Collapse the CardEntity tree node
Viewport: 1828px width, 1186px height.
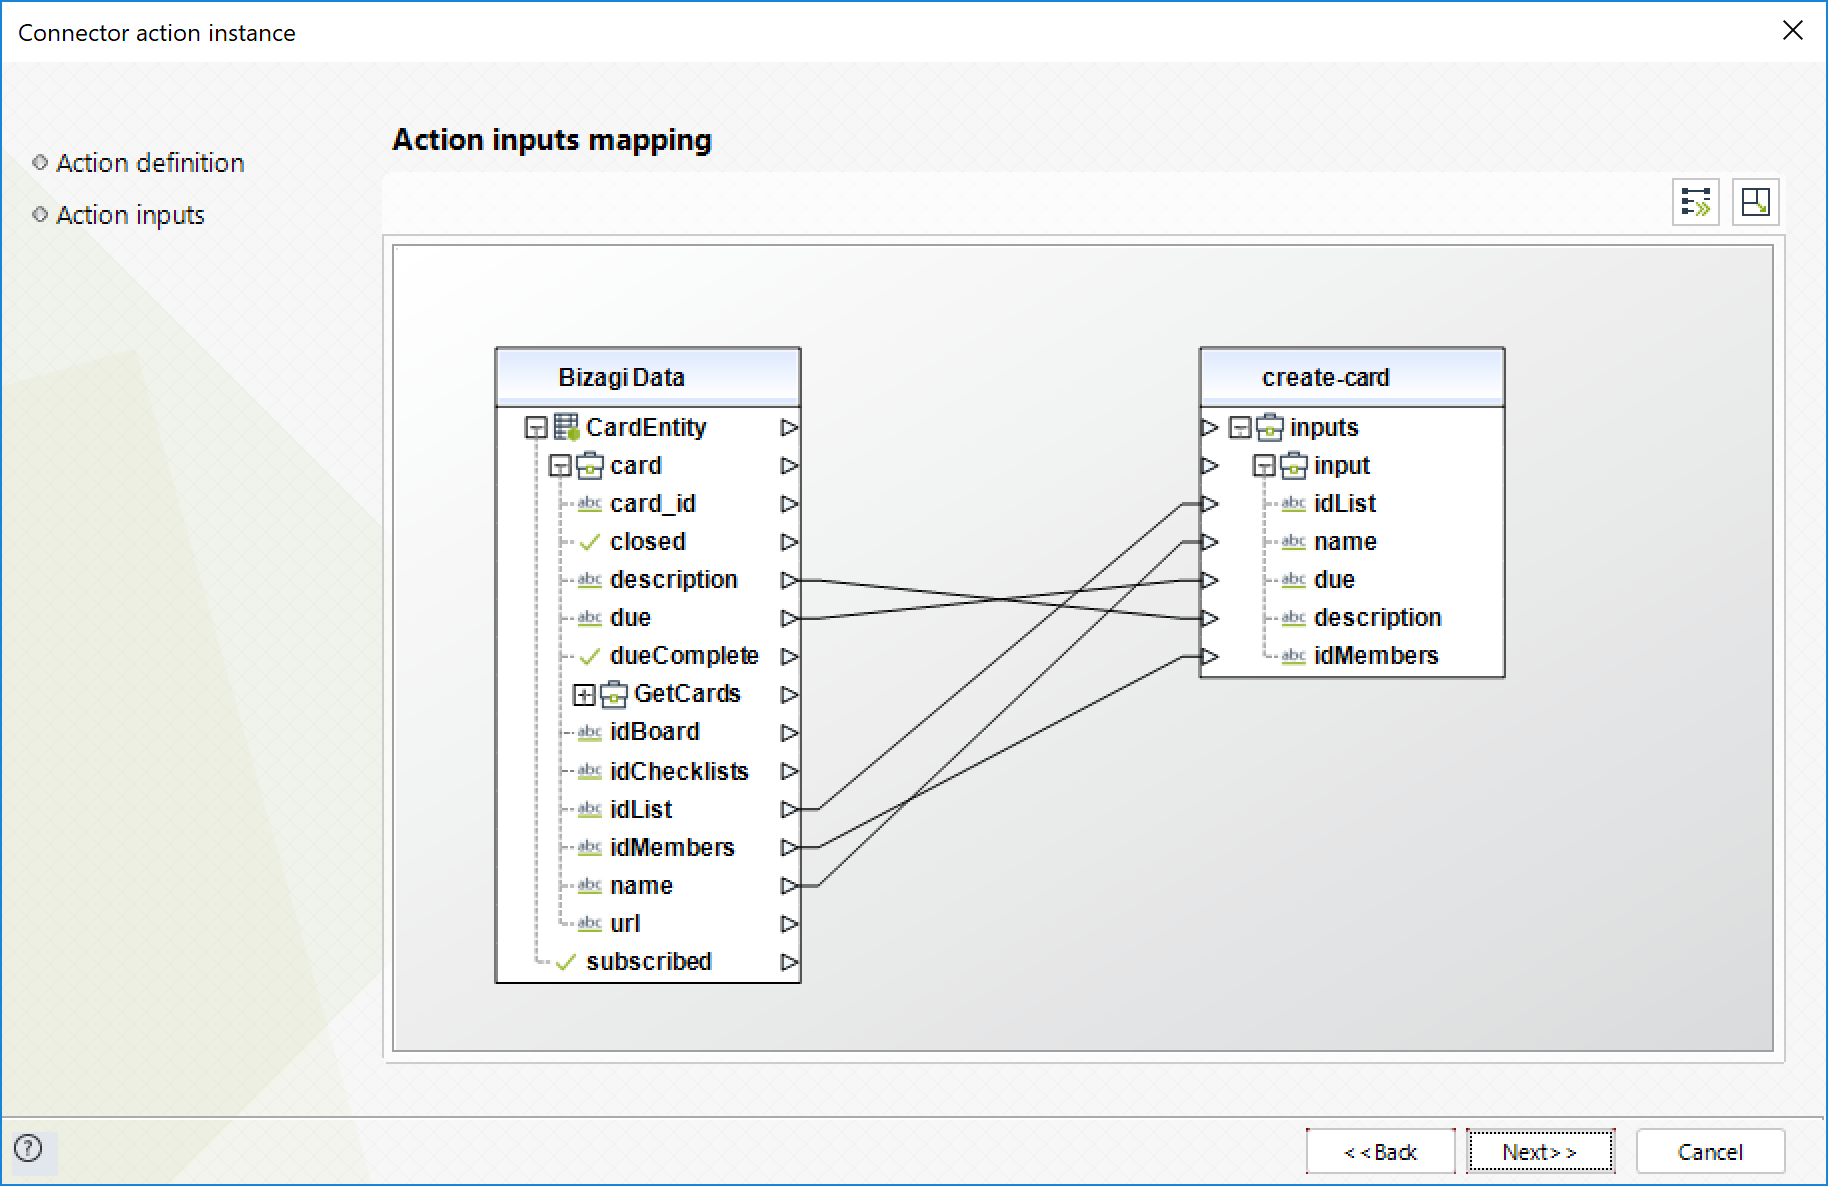[536, 428]
